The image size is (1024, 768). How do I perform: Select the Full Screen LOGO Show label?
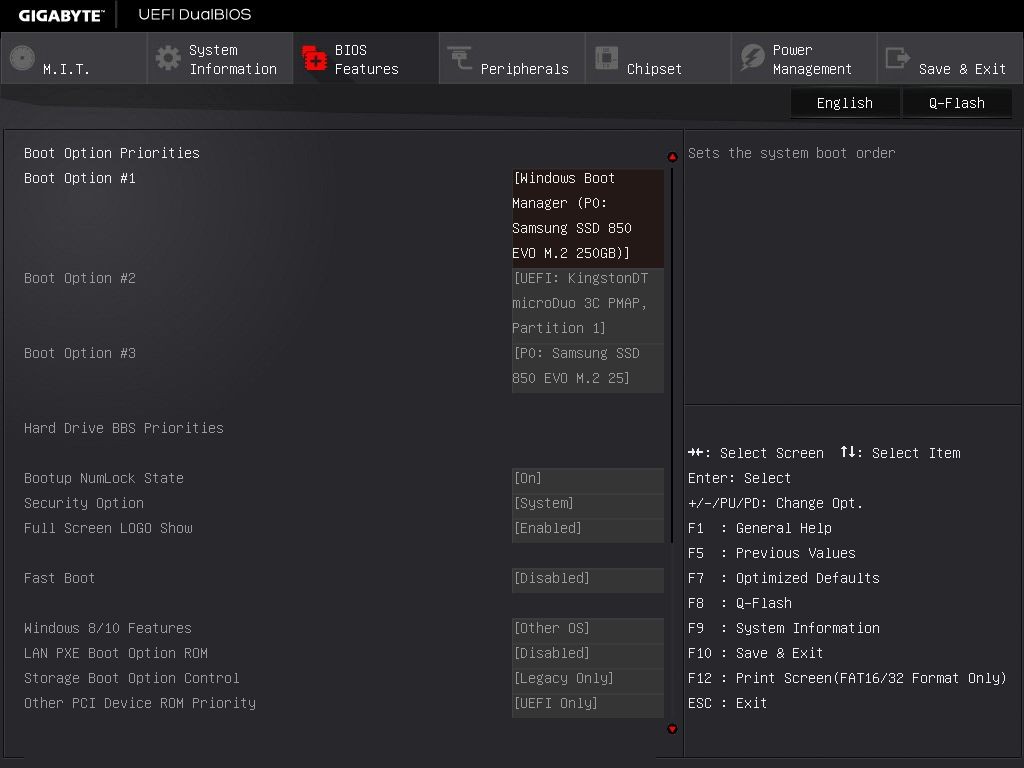108,528
